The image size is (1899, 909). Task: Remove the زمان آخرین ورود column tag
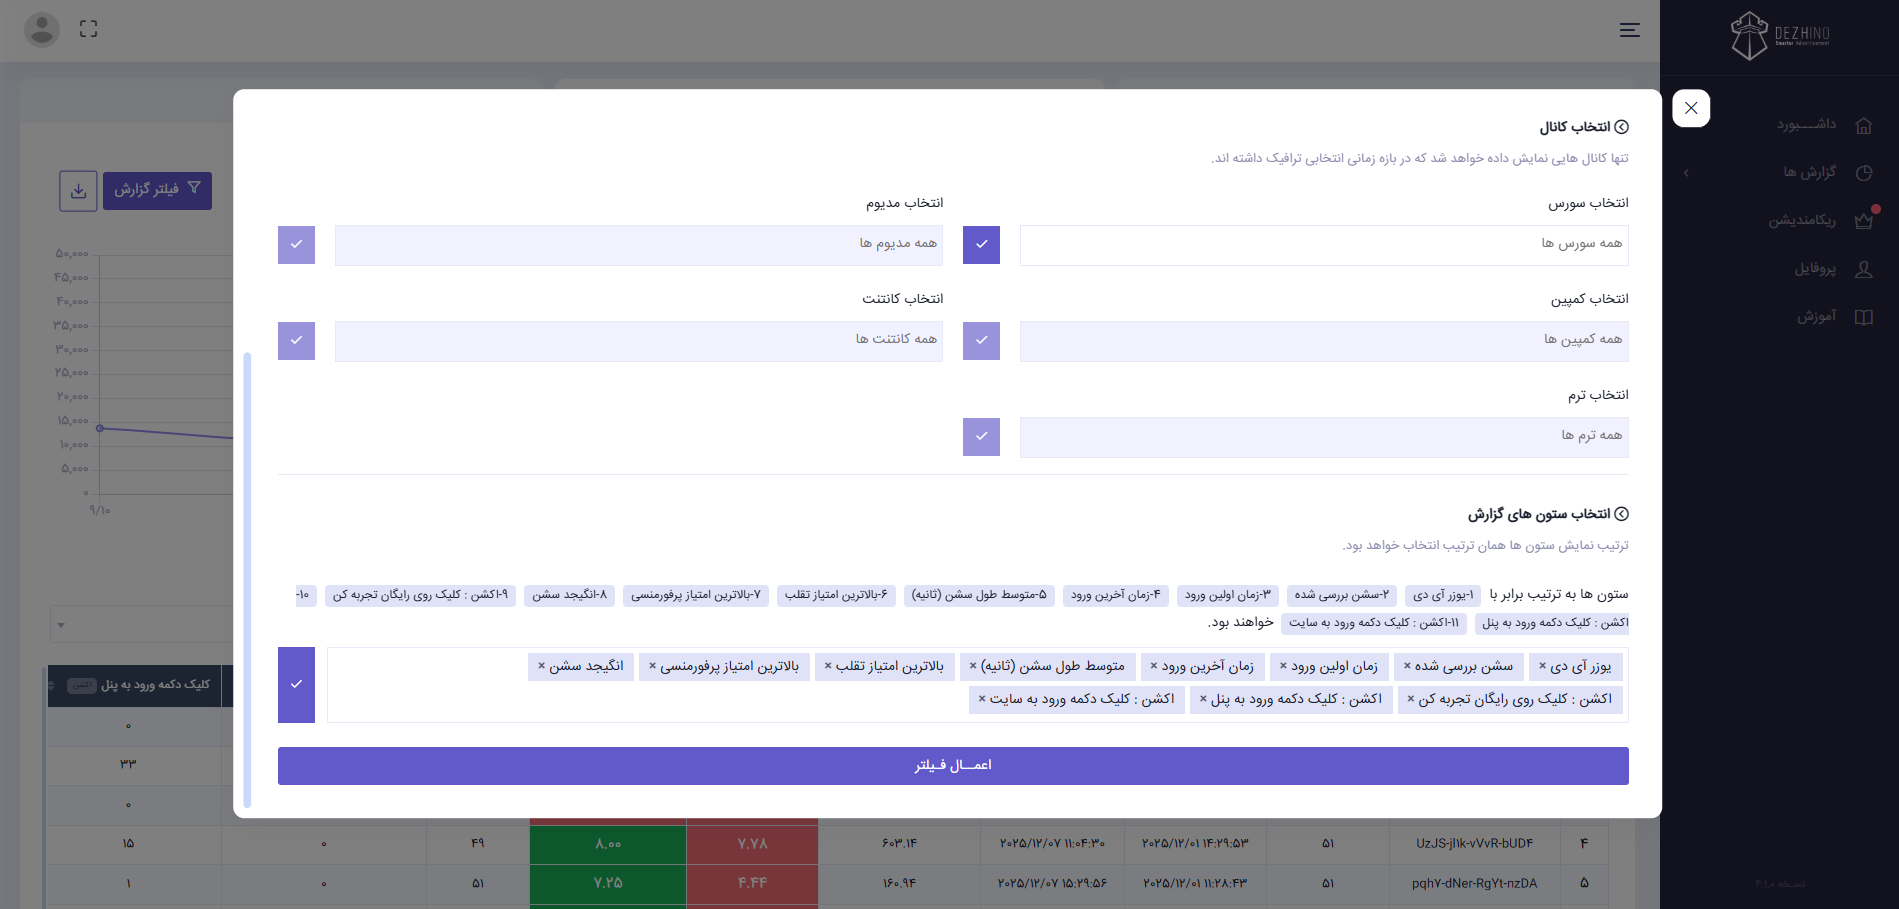(x=1154, y=666)
